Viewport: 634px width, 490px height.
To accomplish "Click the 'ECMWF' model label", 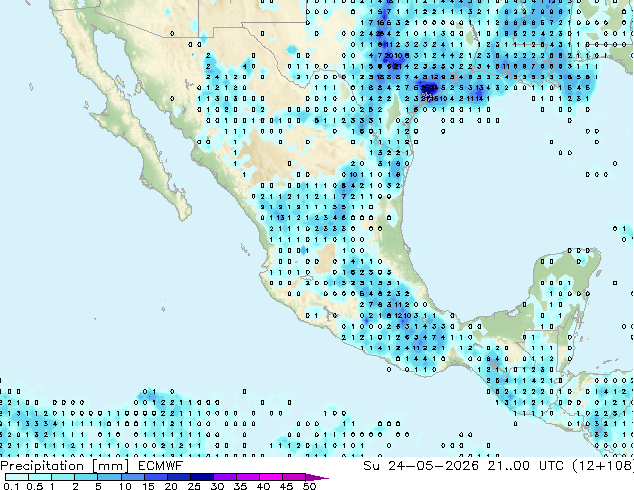I will (160, 466).
